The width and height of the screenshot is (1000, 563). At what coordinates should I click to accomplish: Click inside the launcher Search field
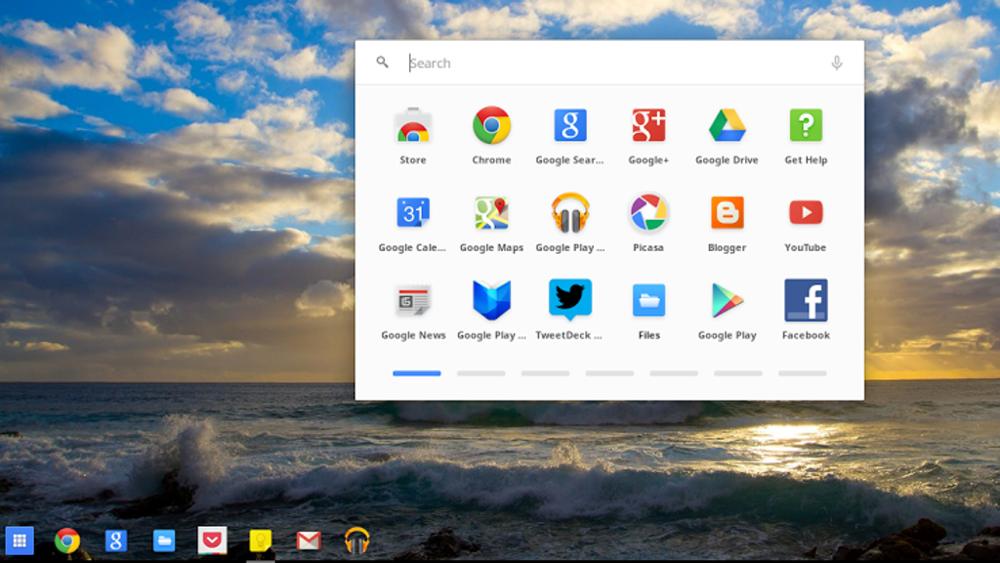click(612, 62)
